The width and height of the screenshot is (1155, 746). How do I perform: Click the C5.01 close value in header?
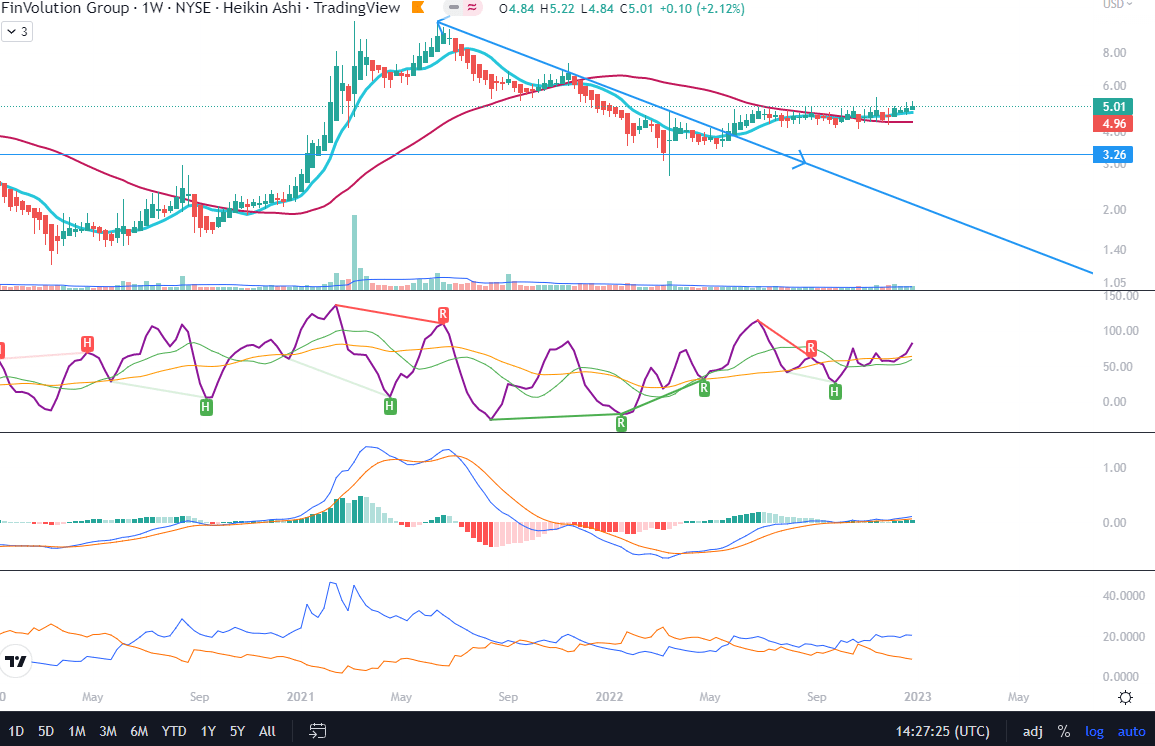[636, 9]
